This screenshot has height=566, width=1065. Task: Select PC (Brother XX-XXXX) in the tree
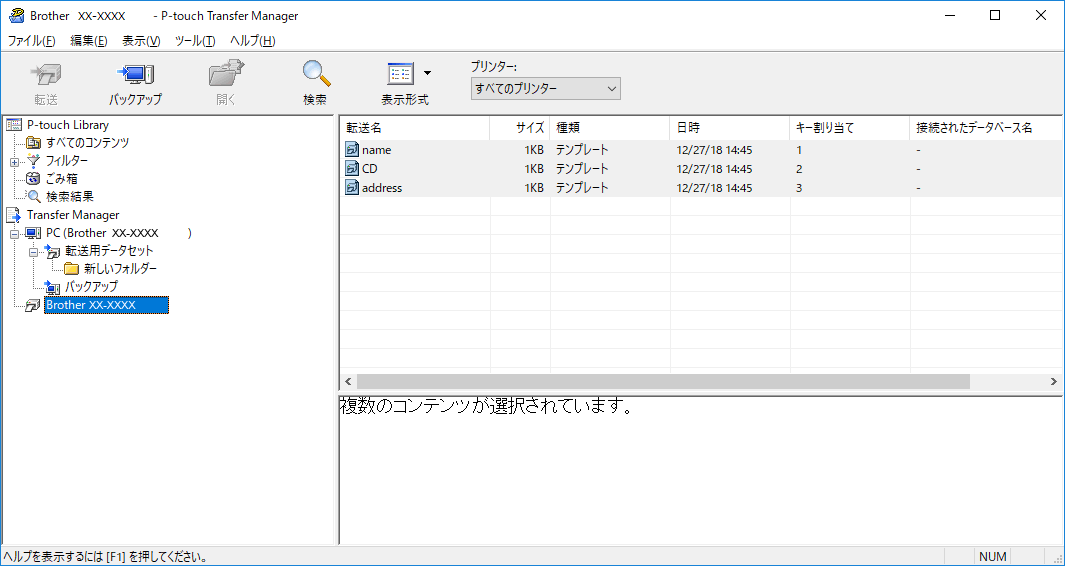[x=119, y=233]
